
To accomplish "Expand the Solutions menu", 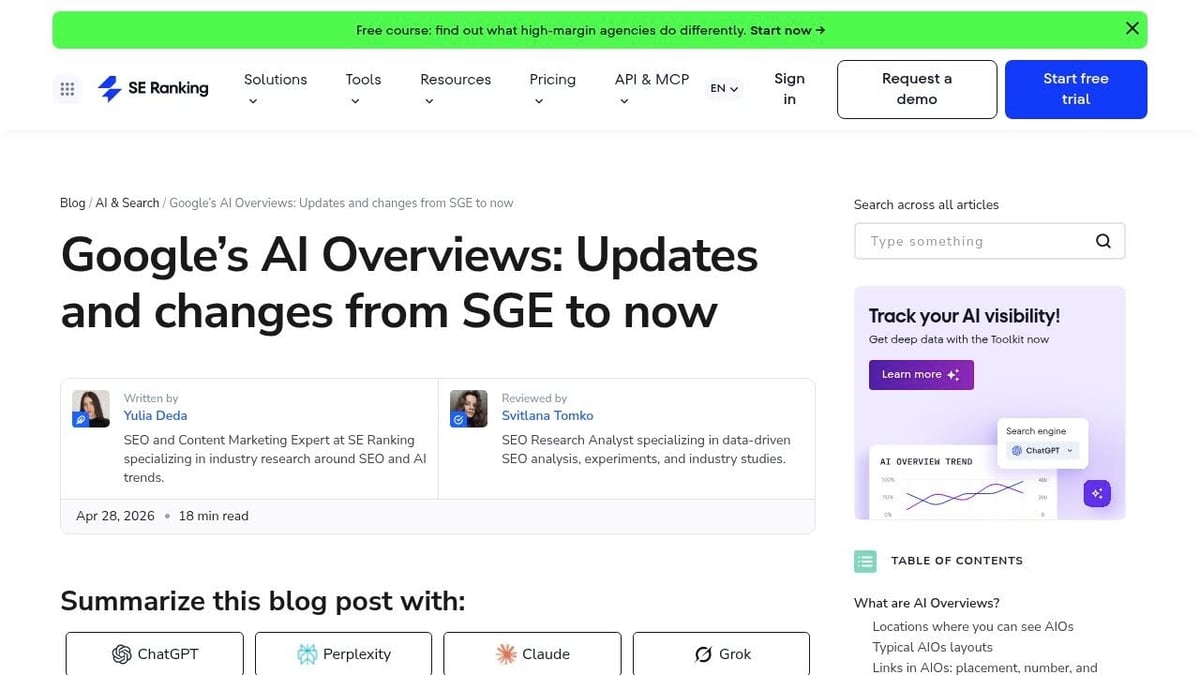I will 275,89.
